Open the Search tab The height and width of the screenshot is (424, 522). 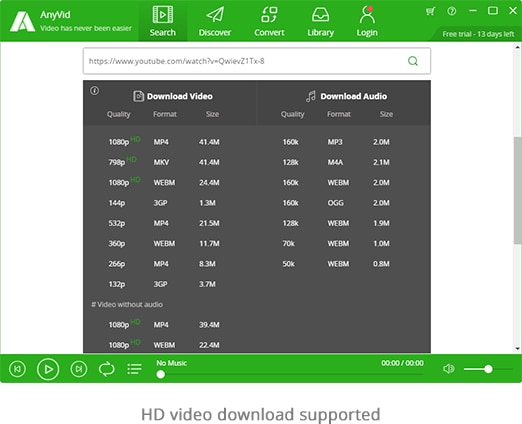[x=162, y=21]
